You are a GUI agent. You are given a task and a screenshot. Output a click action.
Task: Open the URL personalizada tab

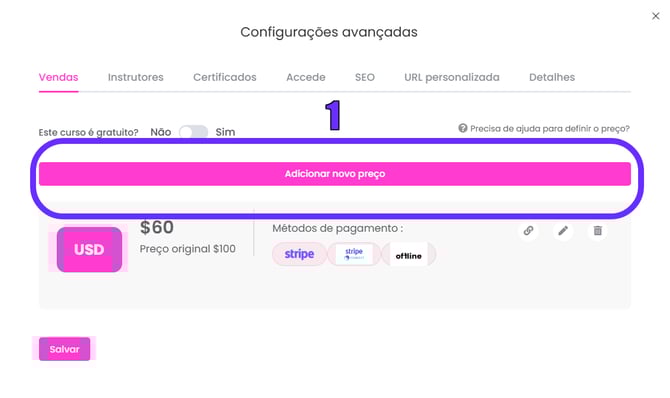[452, 77]
